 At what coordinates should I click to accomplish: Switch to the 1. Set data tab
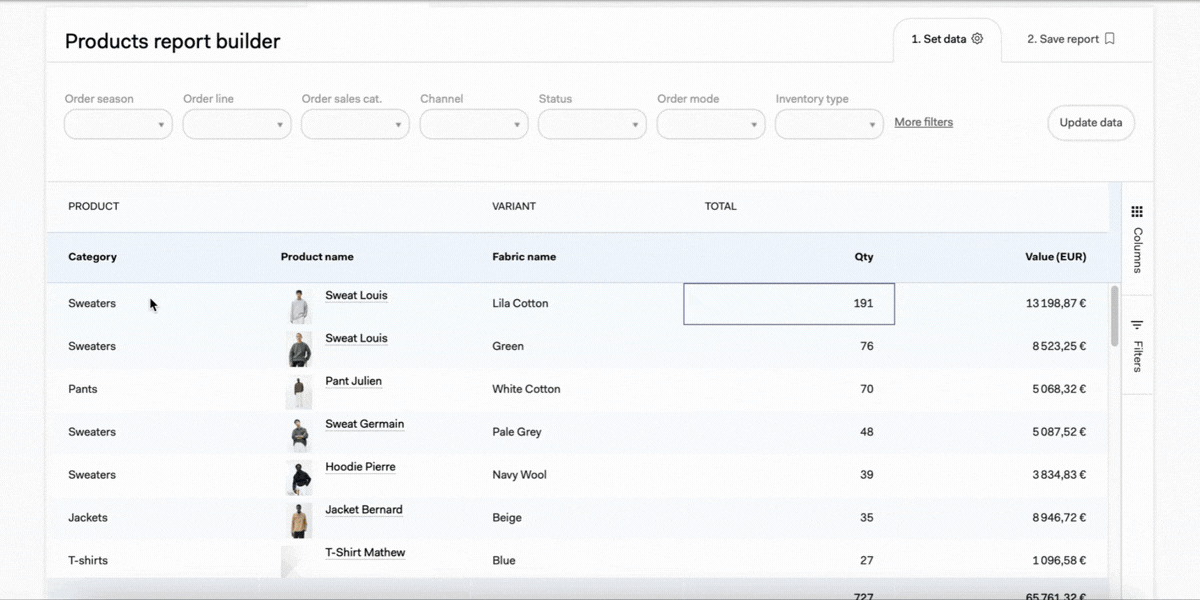click(947, 40)
